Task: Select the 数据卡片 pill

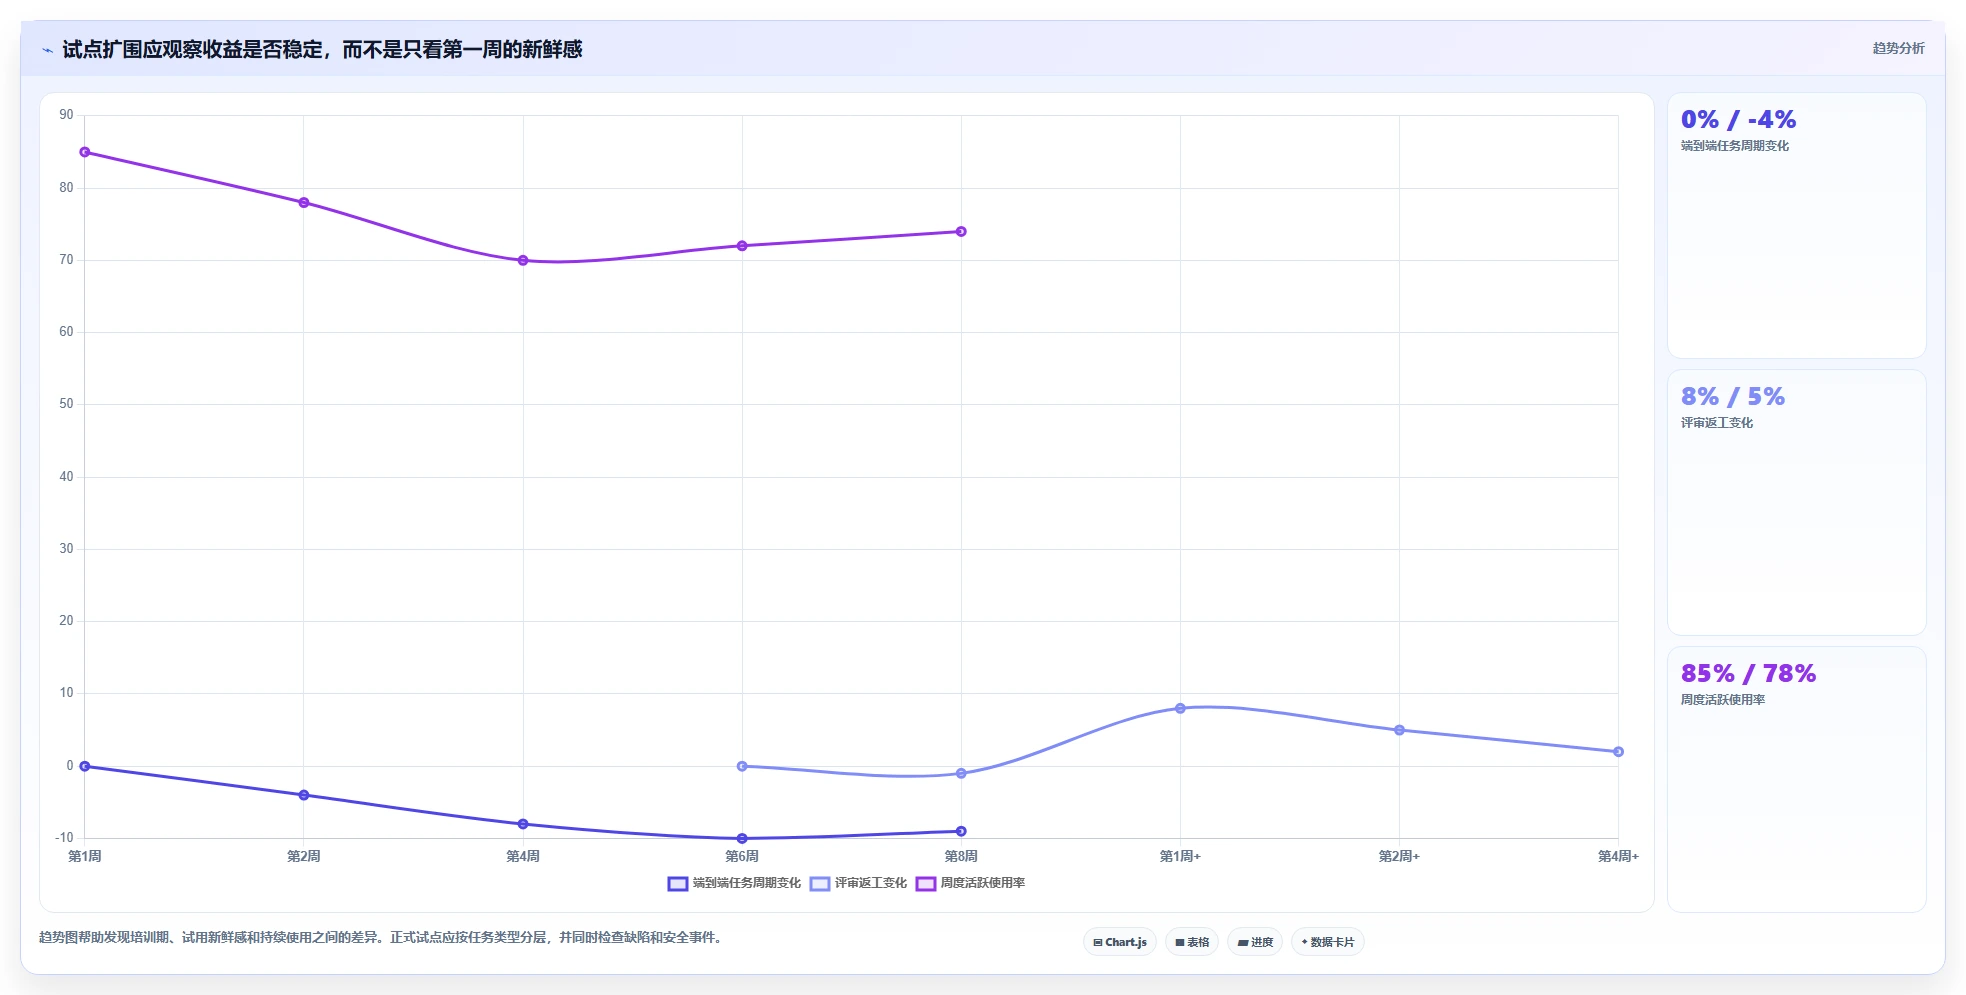Action: (1328, 942)
